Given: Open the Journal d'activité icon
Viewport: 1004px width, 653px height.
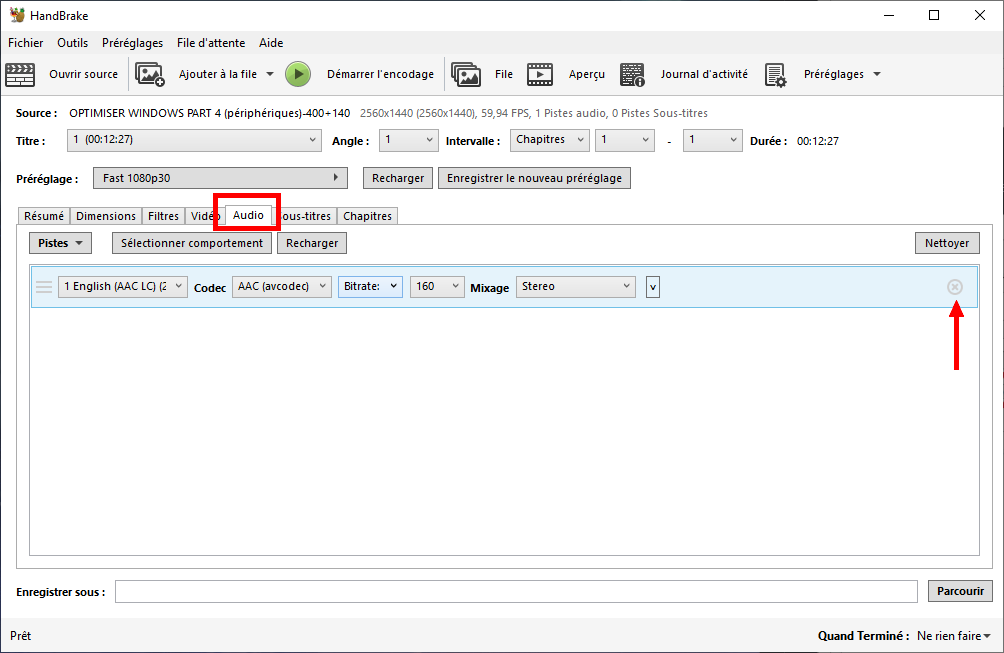Looking at the screenshot, I should click(x=632, y=74).
